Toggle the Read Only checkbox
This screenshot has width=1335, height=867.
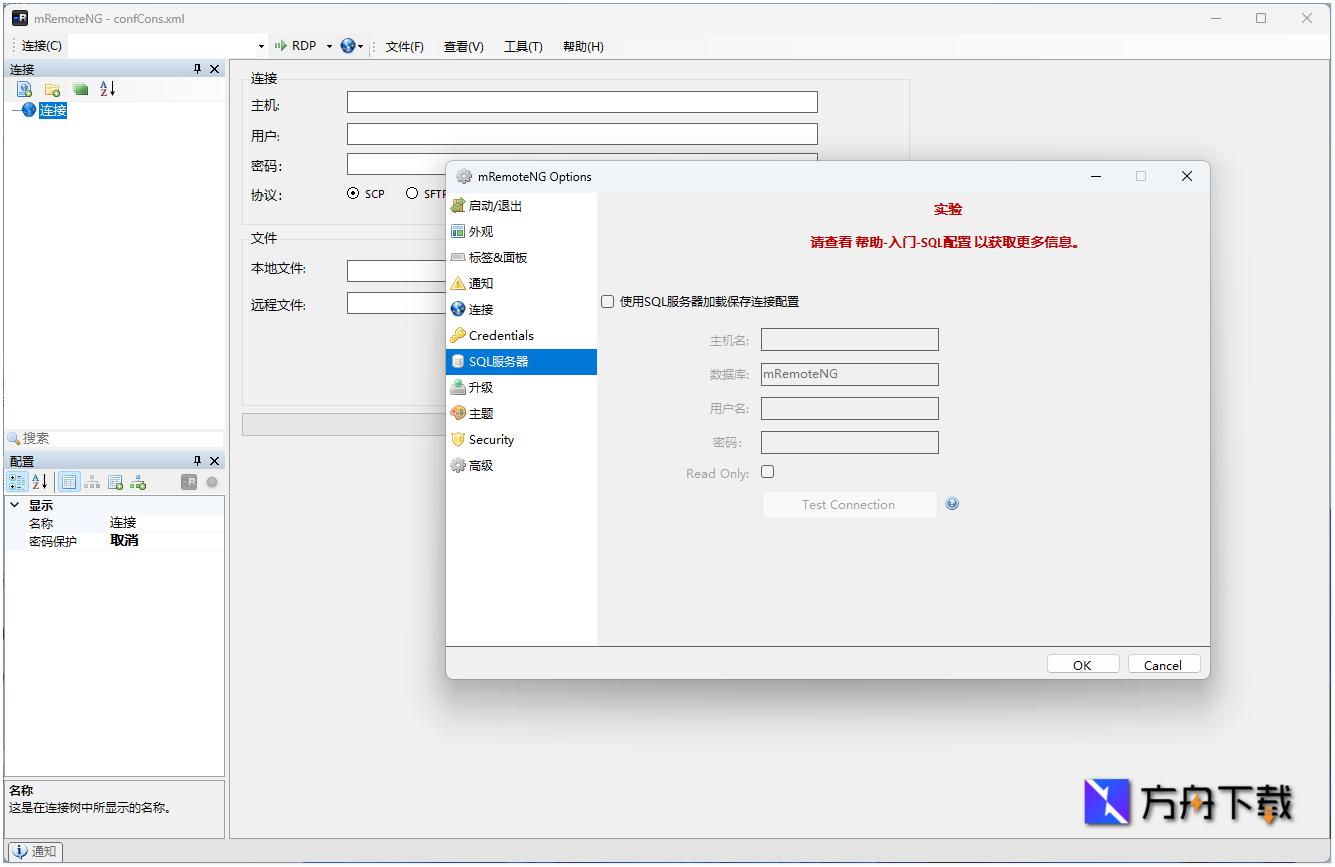(768, 472)
